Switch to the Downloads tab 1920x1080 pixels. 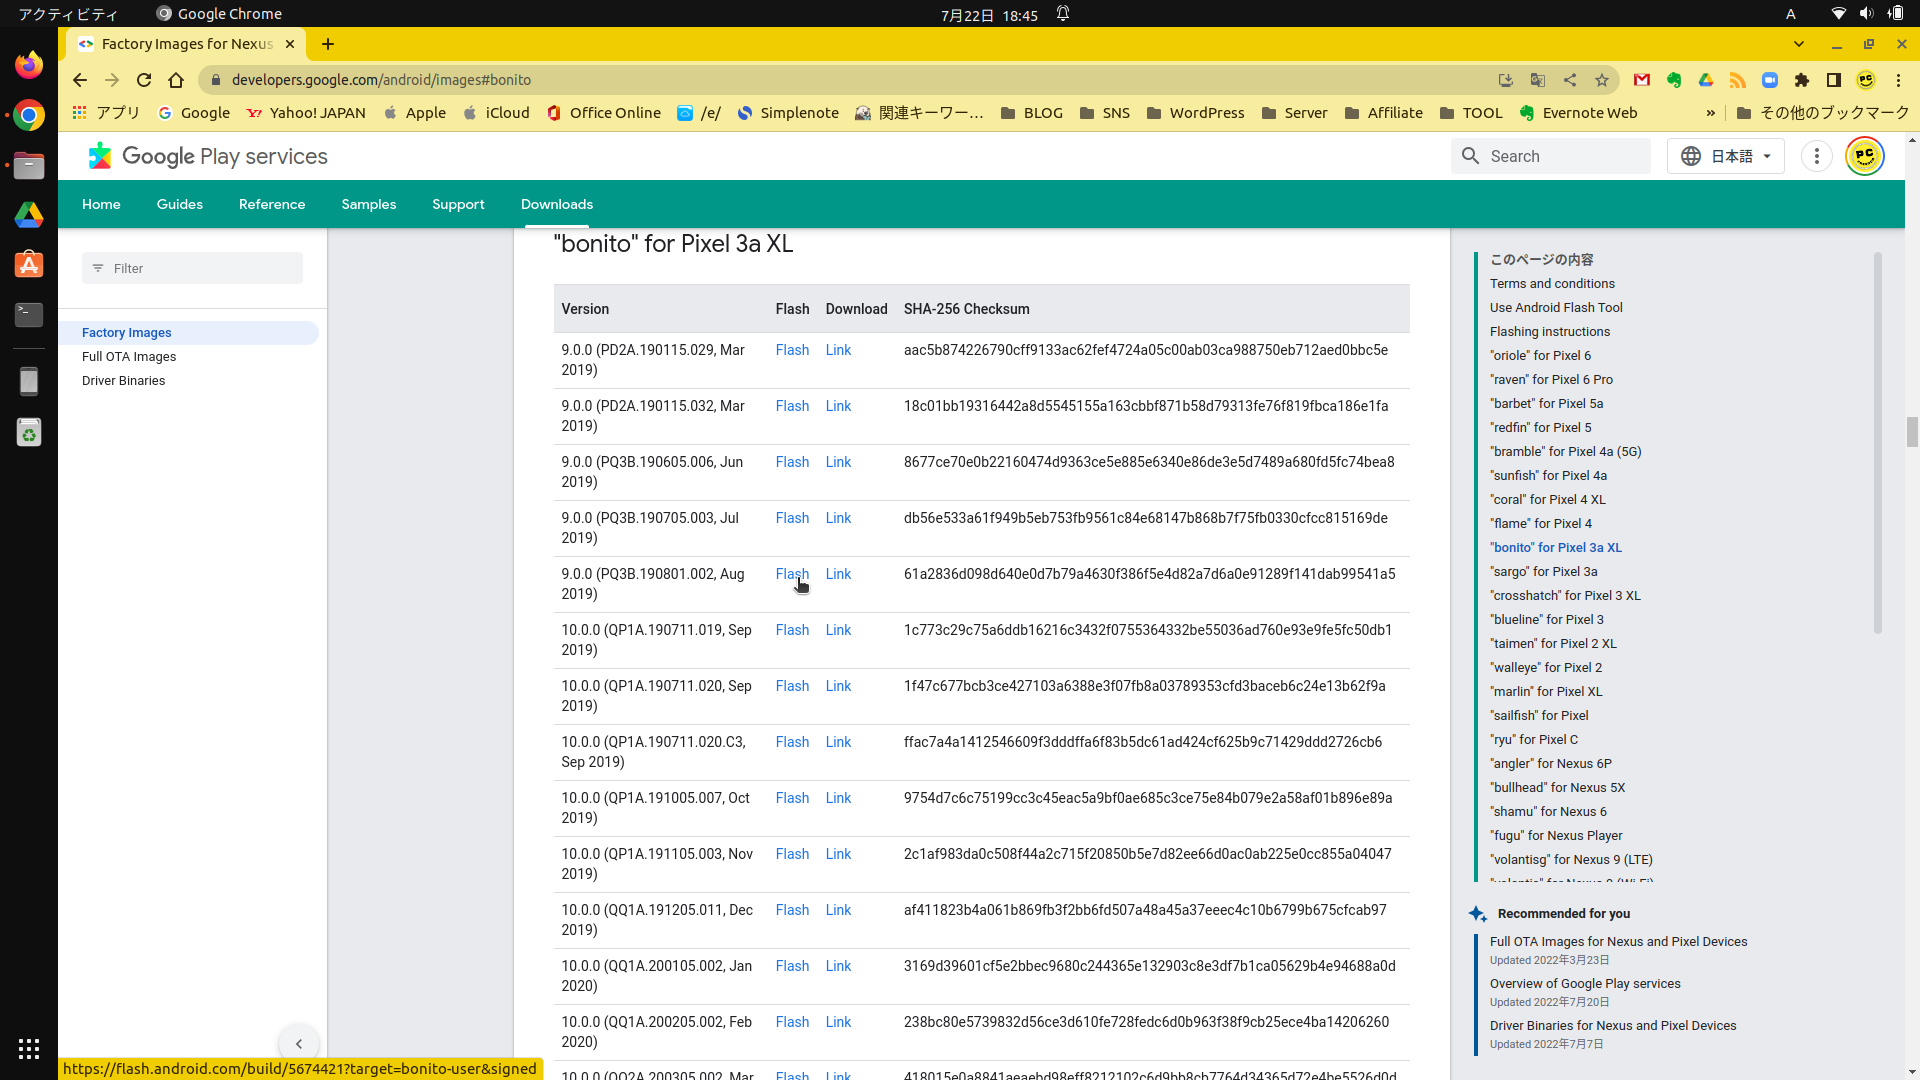click(556, 204)
